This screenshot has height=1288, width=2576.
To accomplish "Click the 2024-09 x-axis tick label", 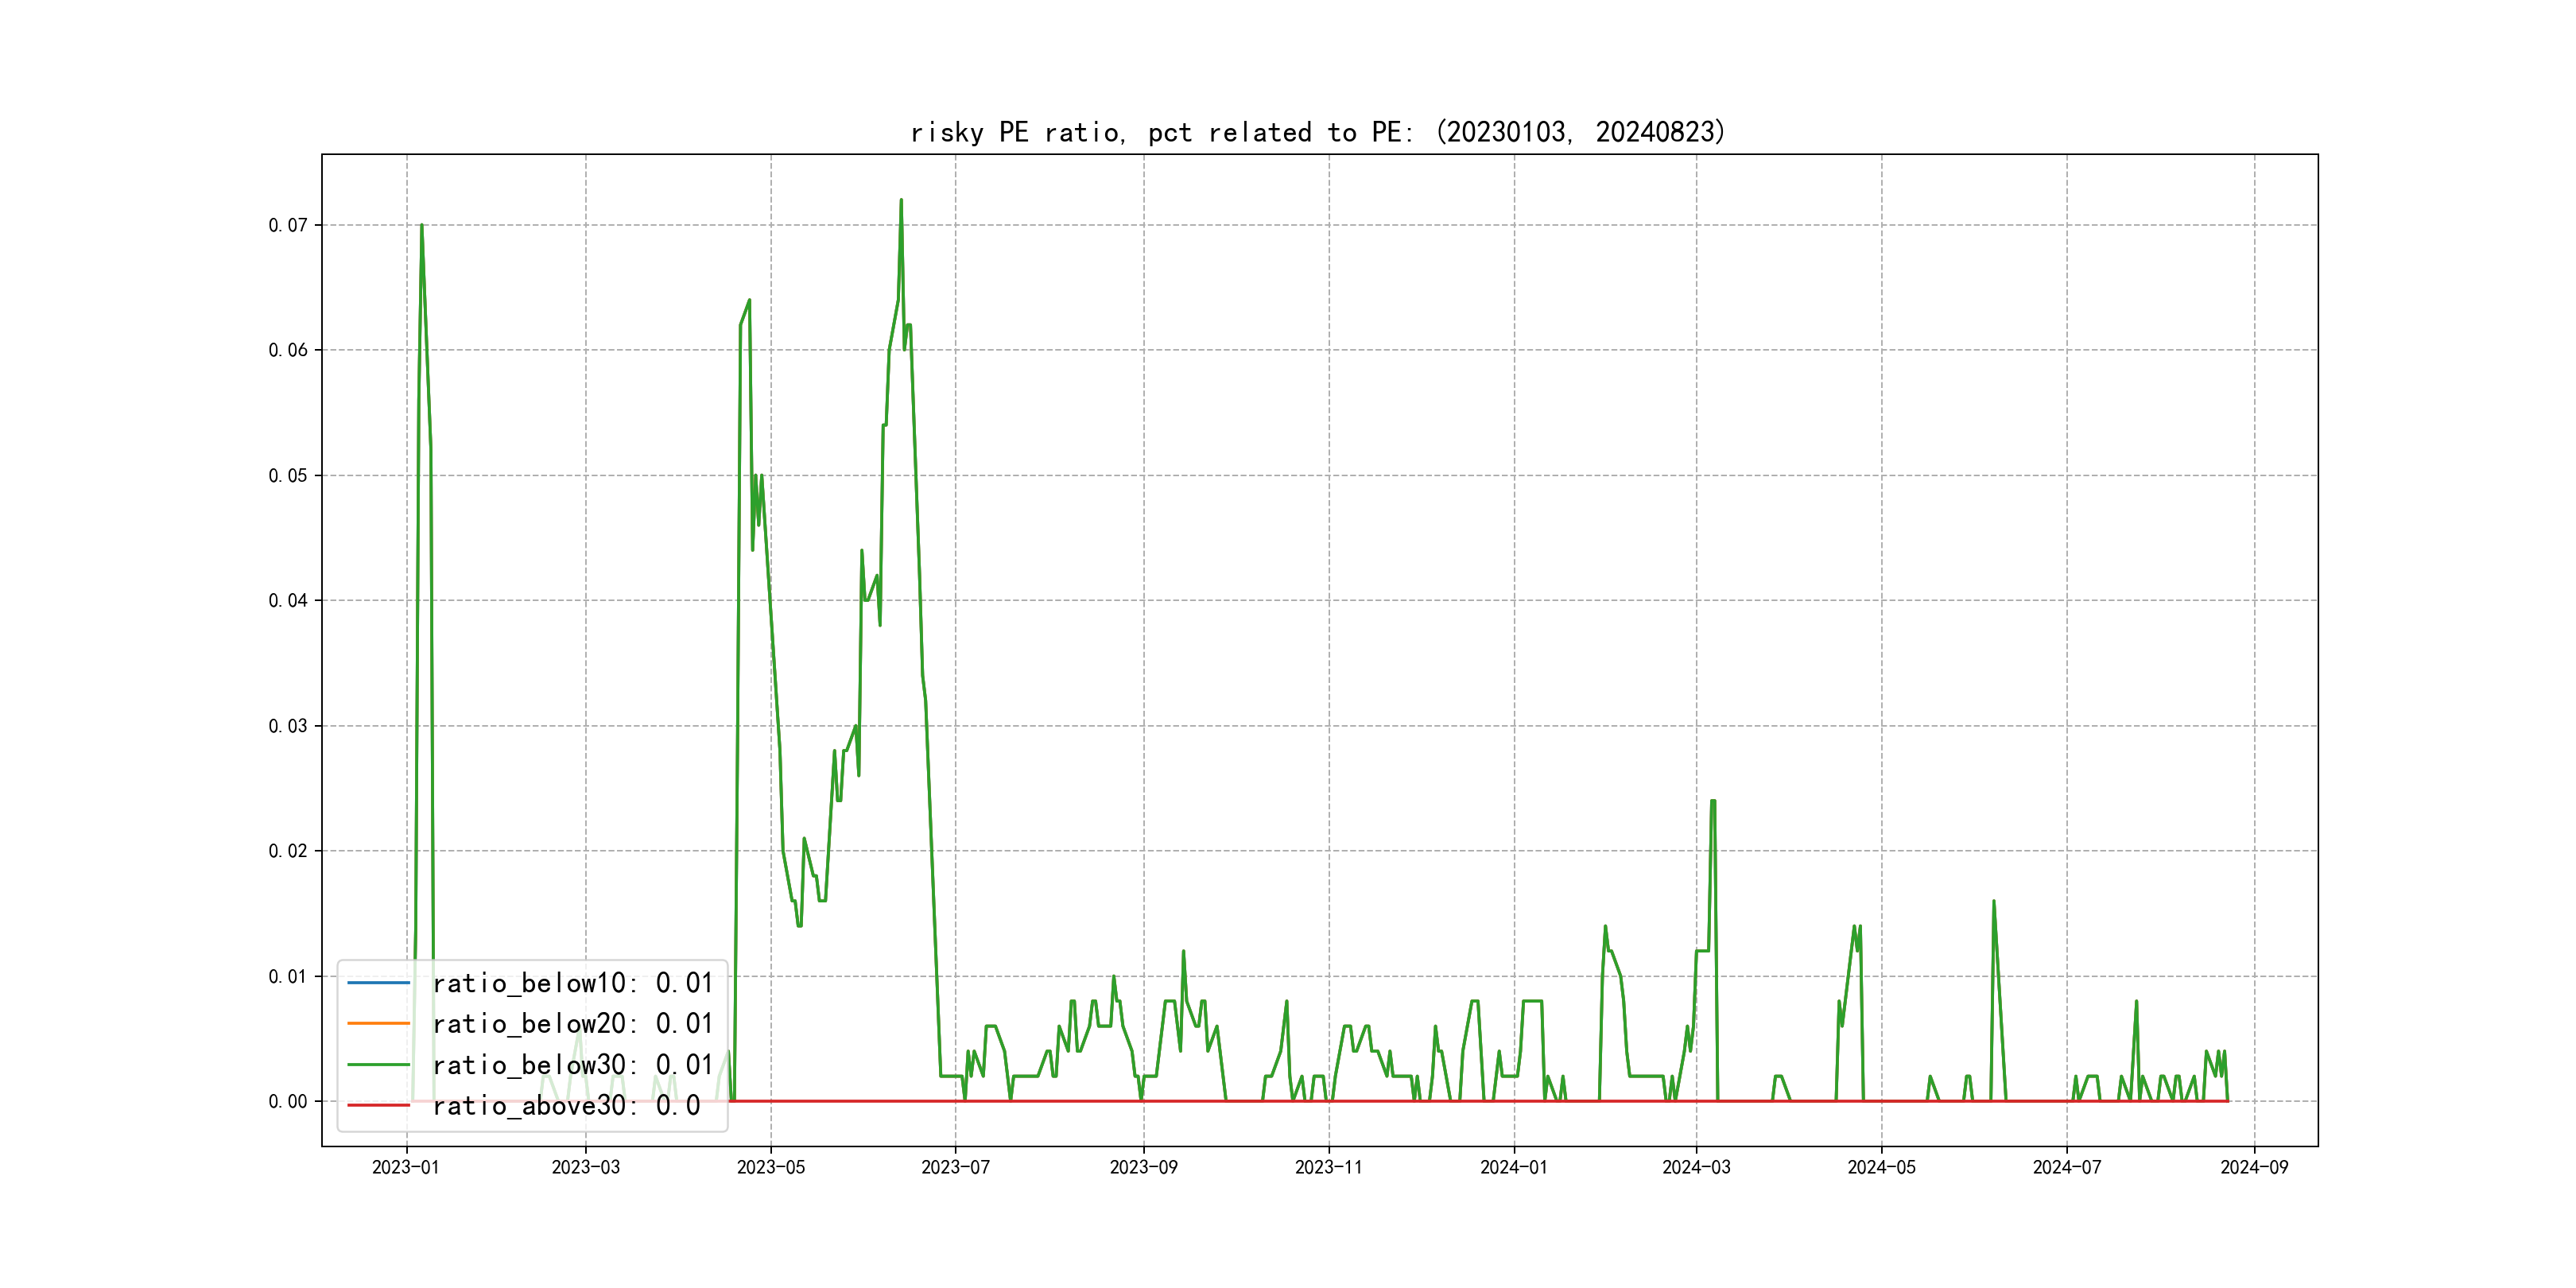I will [2254, 1167].
